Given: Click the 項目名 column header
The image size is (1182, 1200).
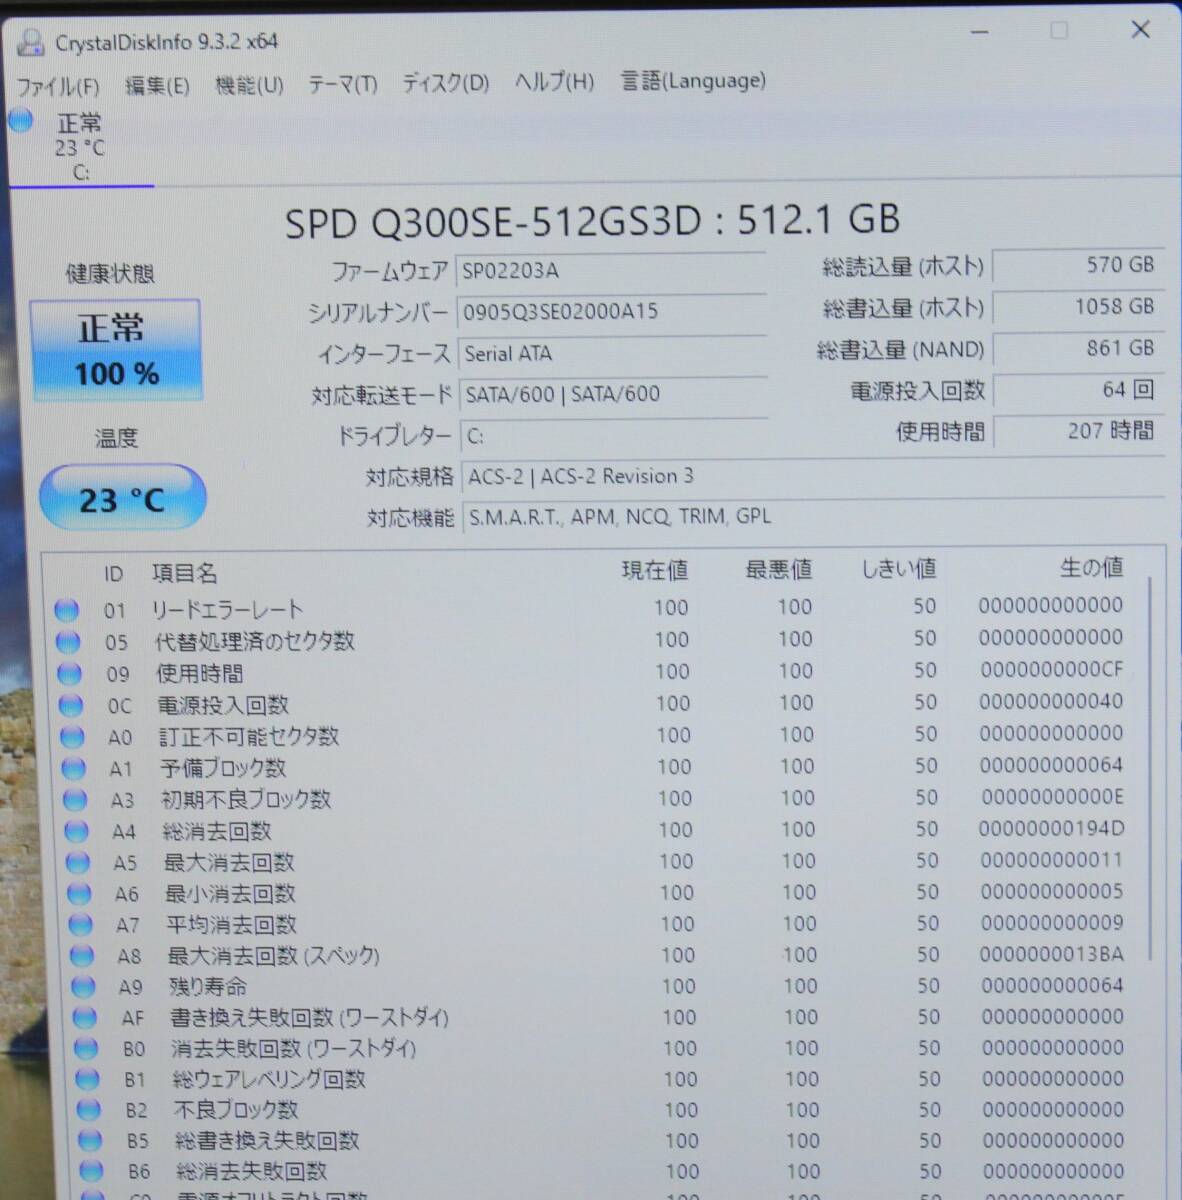Looking at the screenshot, I should 185,573.
